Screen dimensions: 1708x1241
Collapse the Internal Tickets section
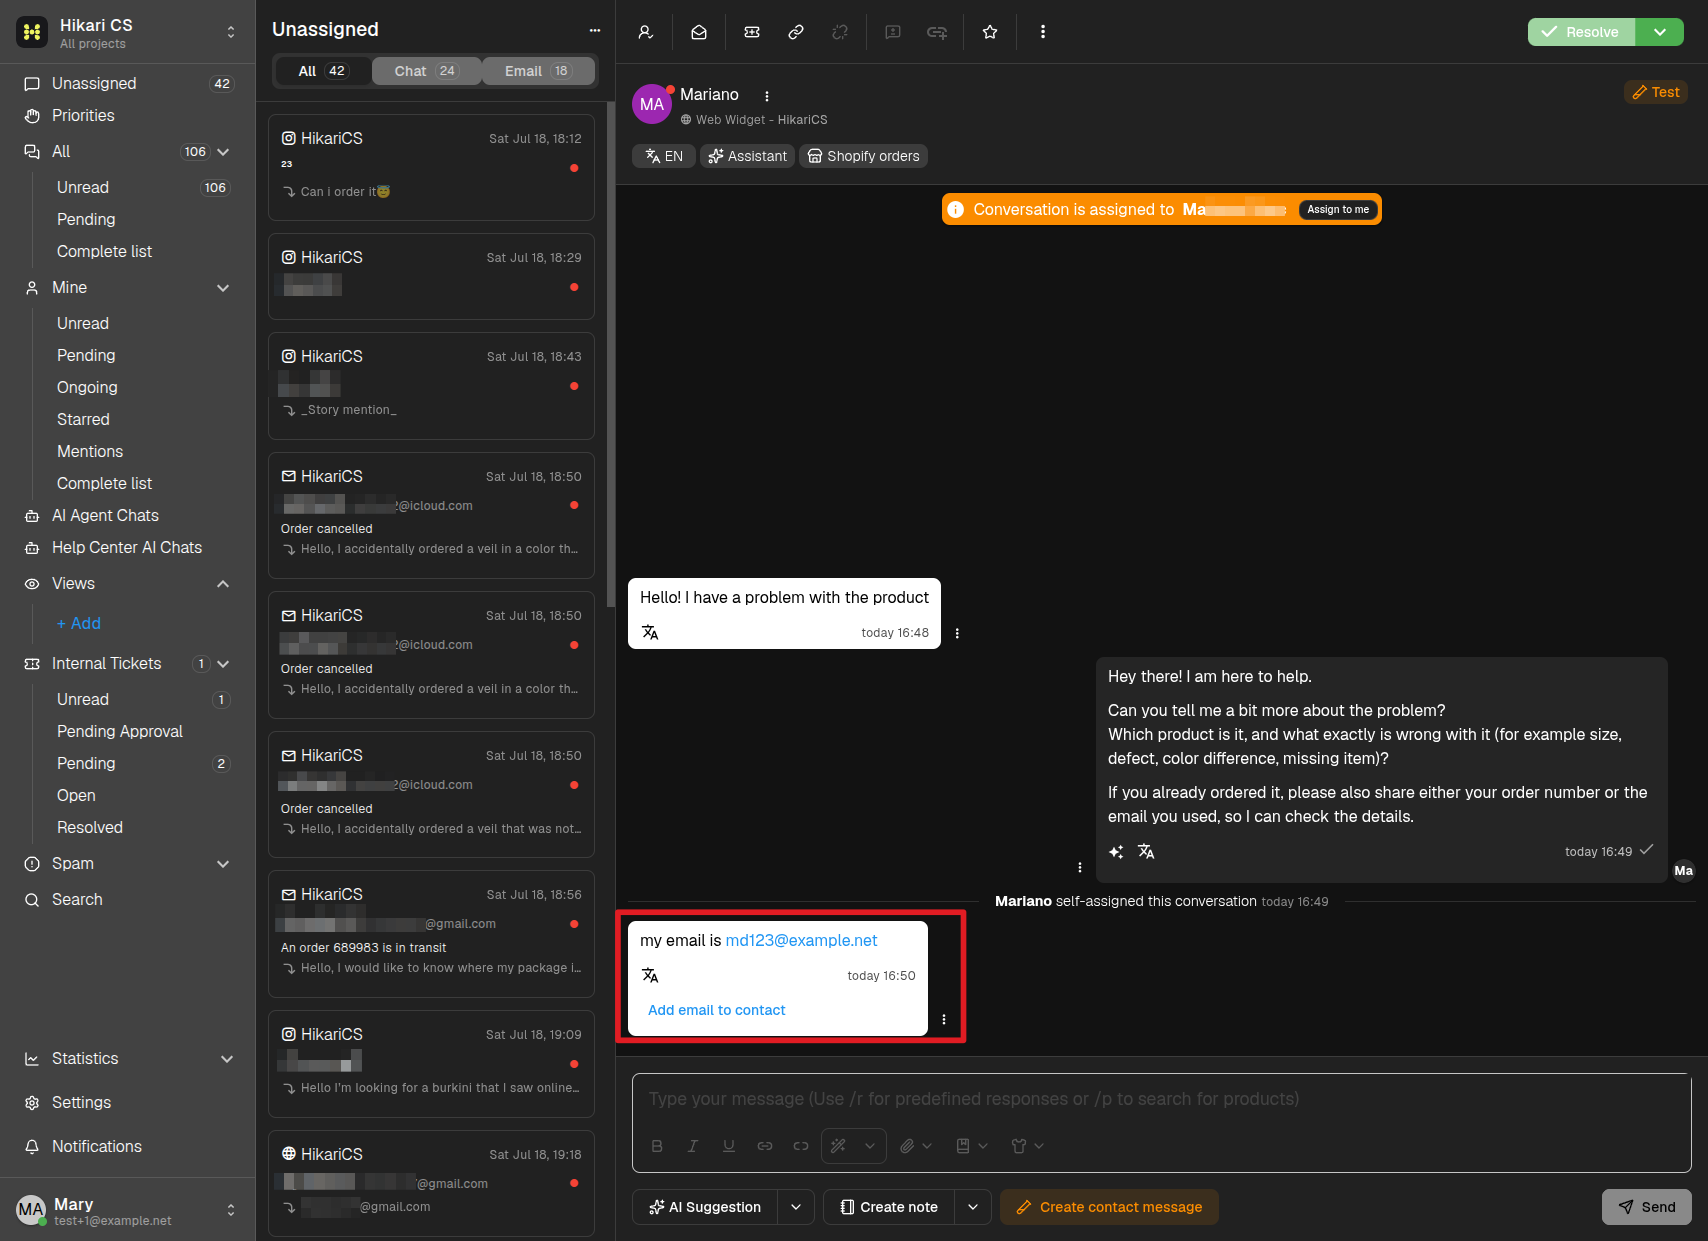(223, 664)
